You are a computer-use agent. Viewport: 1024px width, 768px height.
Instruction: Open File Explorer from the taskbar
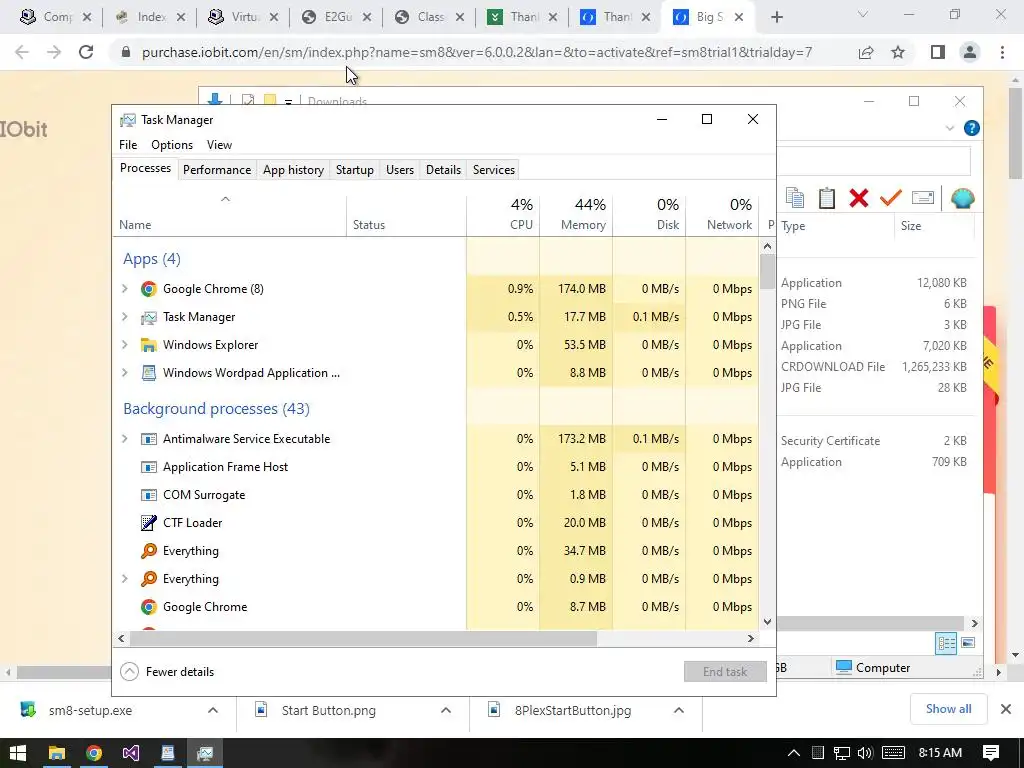57,753
